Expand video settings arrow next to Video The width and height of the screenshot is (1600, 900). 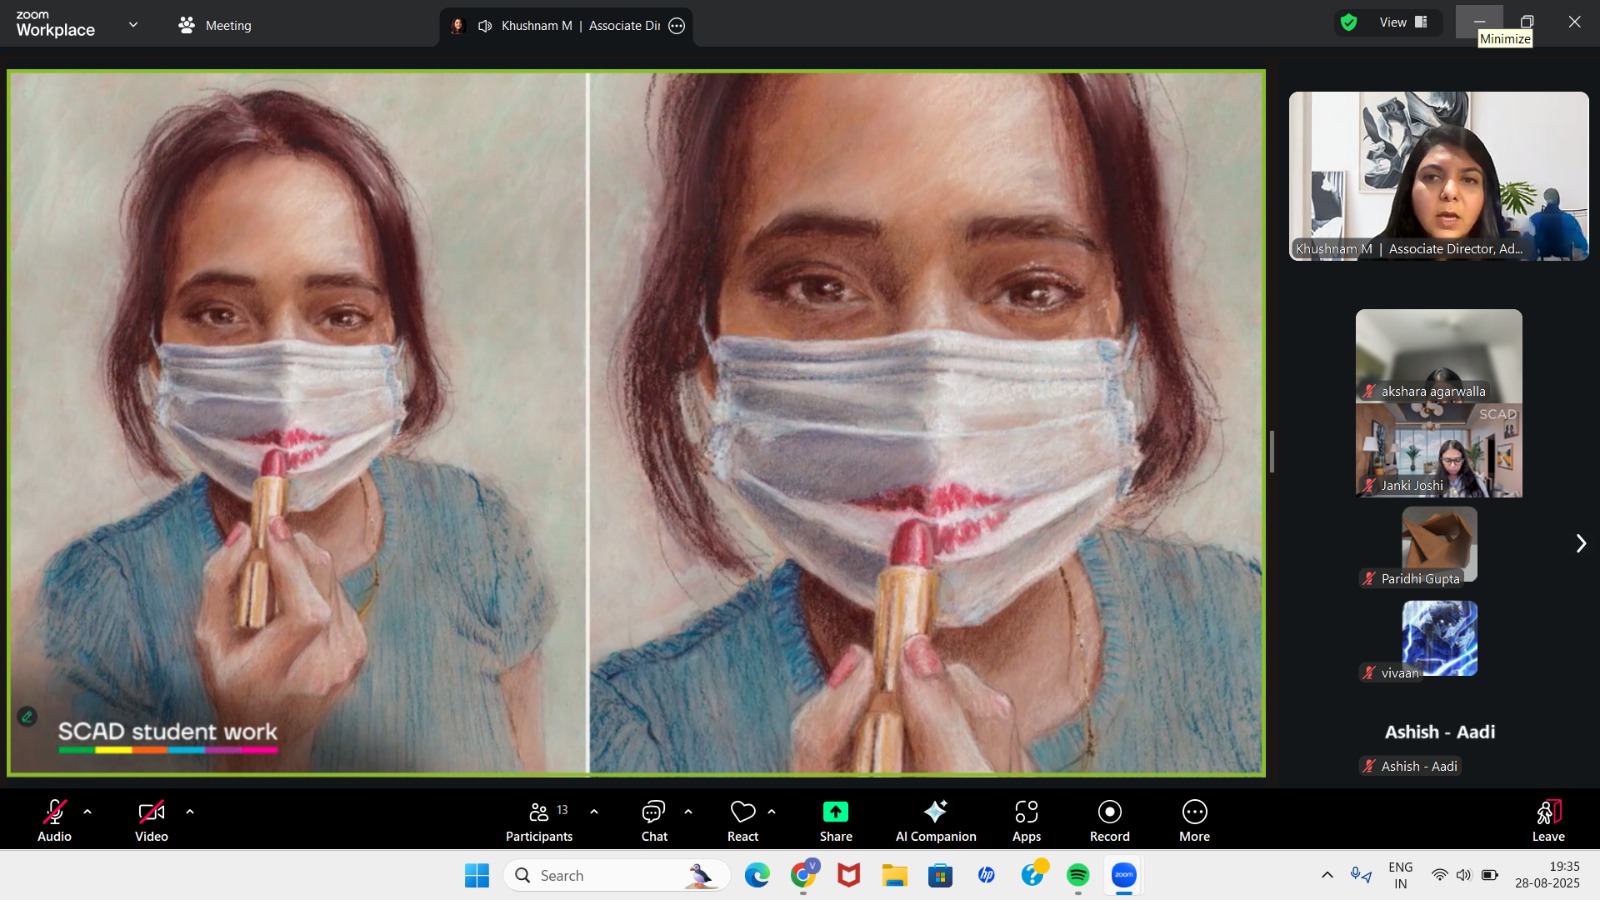(x=190, y=812)
